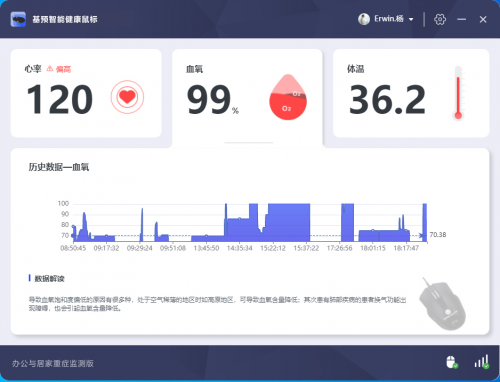Click the chart point at 14:35:34
Screen dimensions: 500x382
tap(240, 219)
